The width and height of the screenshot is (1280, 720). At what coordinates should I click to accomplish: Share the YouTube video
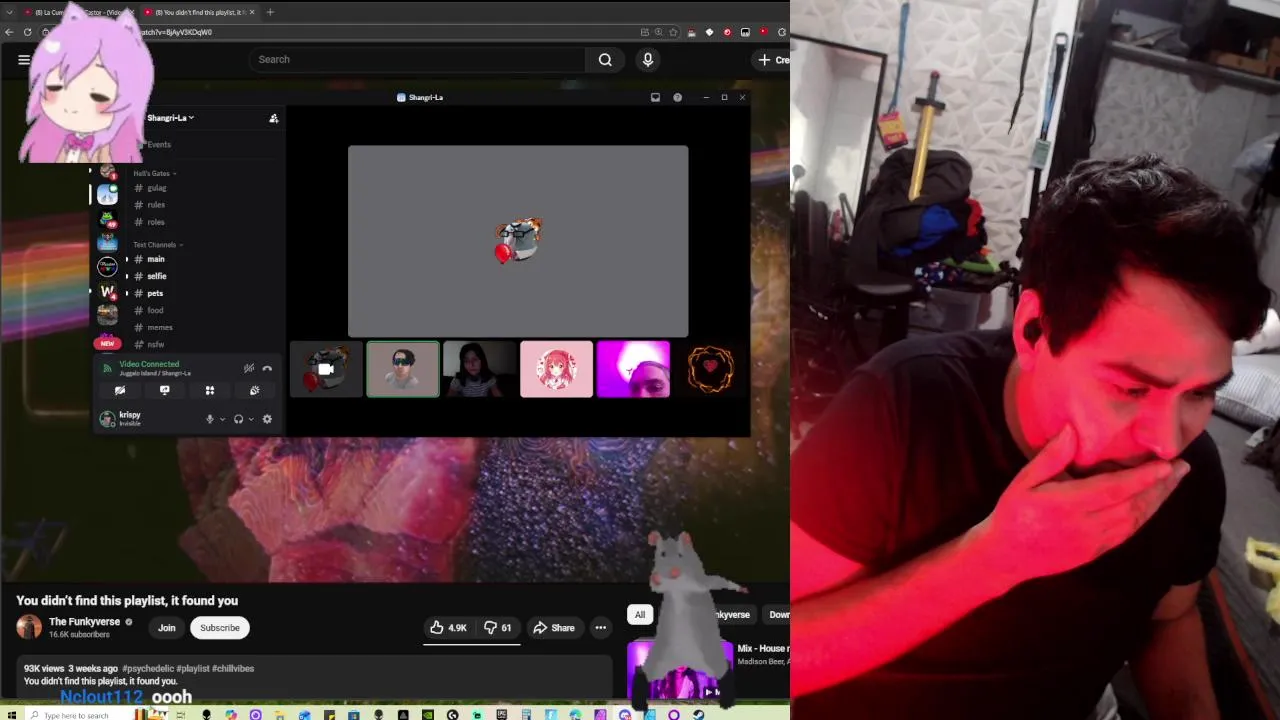coord(553,628)
